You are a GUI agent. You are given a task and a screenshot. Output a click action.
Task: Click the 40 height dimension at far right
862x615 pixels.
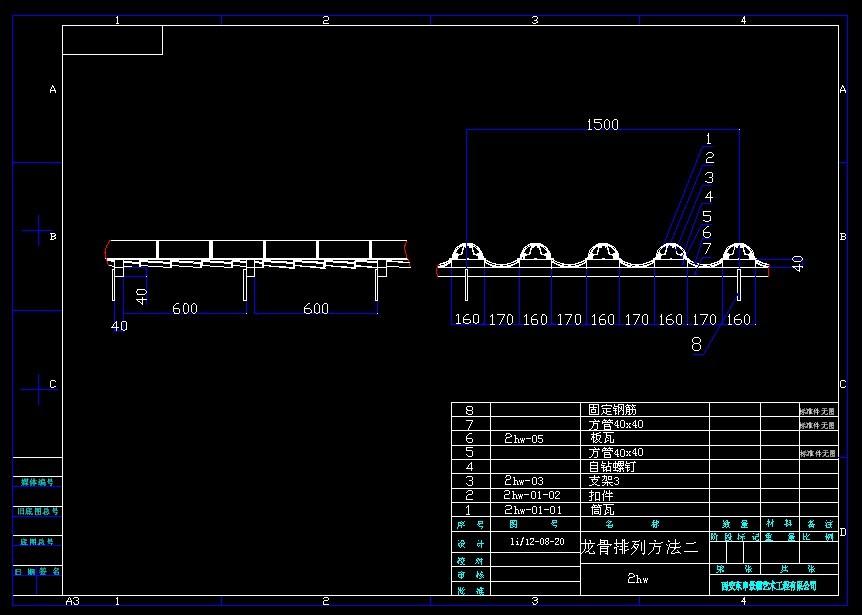pos(797,262)
